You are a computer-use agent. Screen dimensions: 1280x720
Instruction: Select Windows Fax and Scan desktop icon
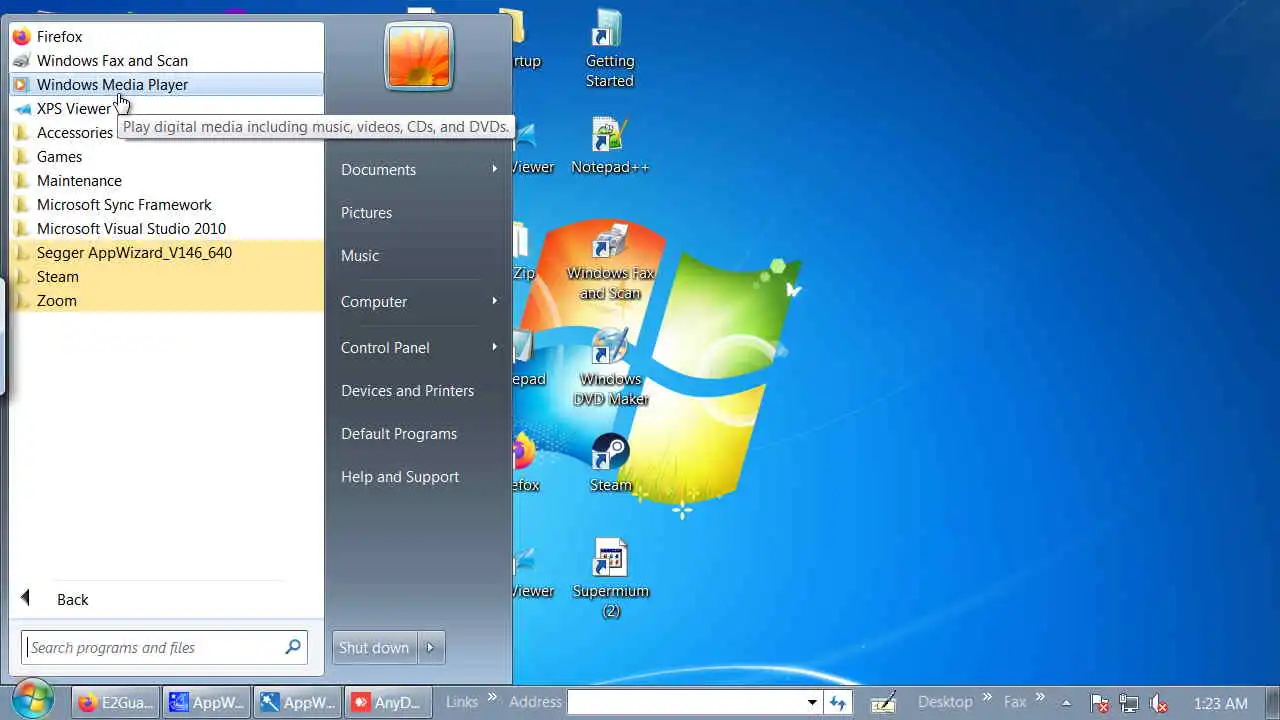pyautogui.click(x=610, y=262)
